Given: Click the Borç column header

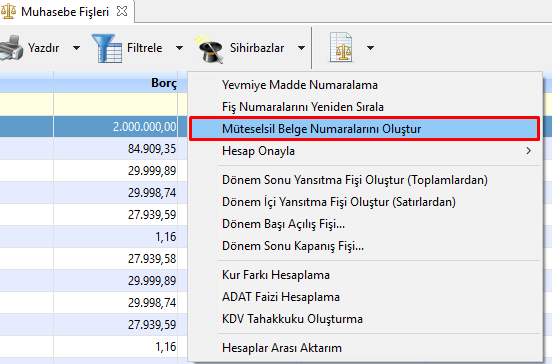Looking at the screenshot, I should pos(115,83).
